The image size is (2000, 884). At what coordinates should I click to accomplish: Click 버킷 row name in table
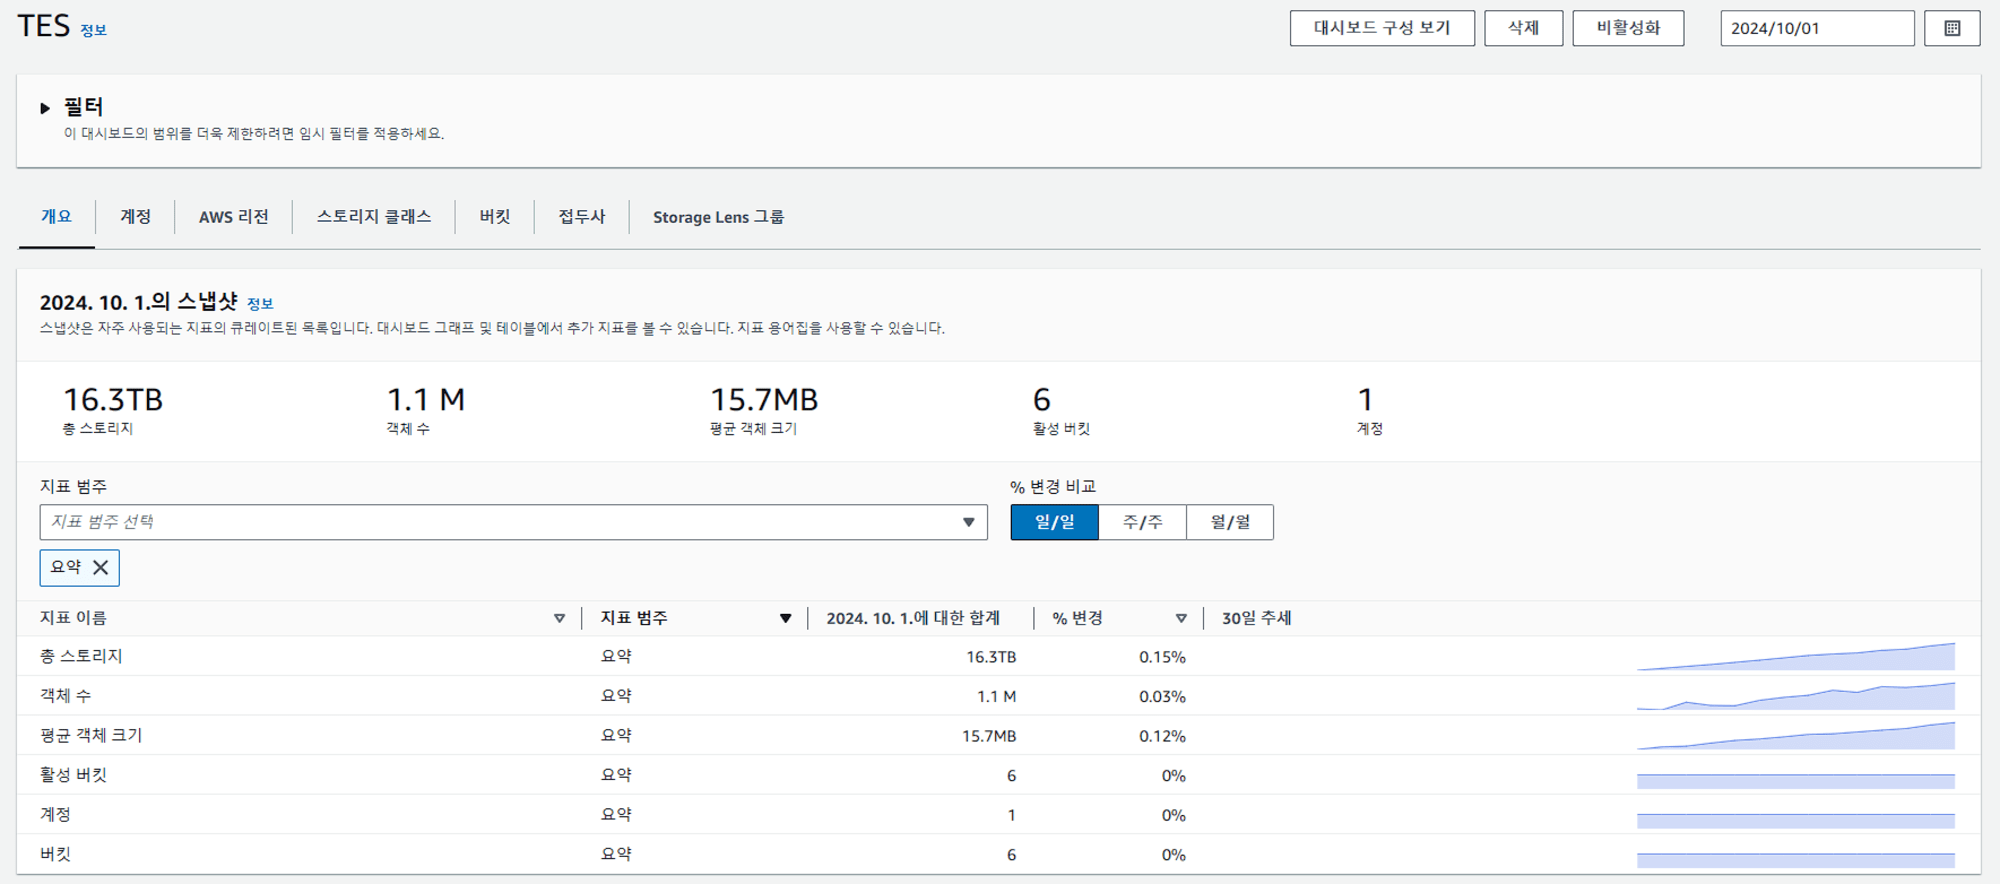[55, 854]
